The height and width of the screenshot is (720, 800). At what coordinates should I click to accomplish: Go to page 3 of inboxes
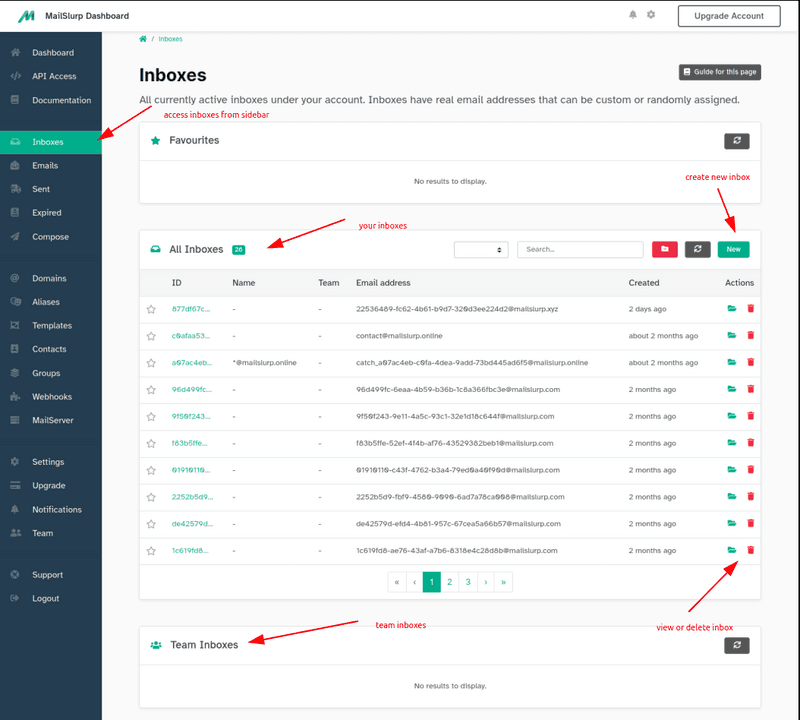tap(468, 581)
